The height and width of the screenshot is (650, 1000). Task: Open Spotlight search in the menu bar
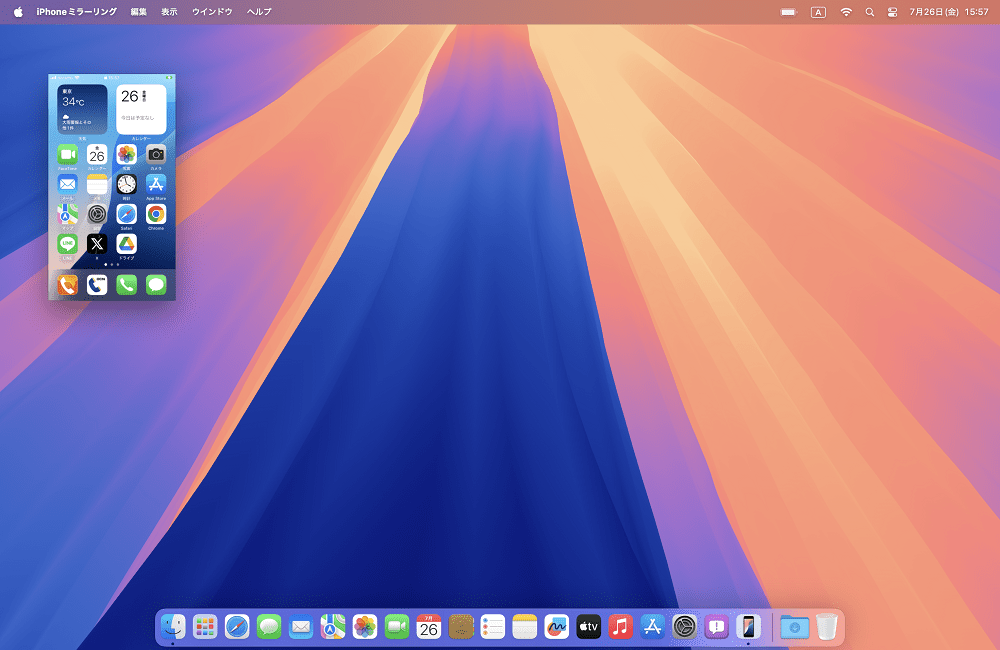(x=869, y=12)
